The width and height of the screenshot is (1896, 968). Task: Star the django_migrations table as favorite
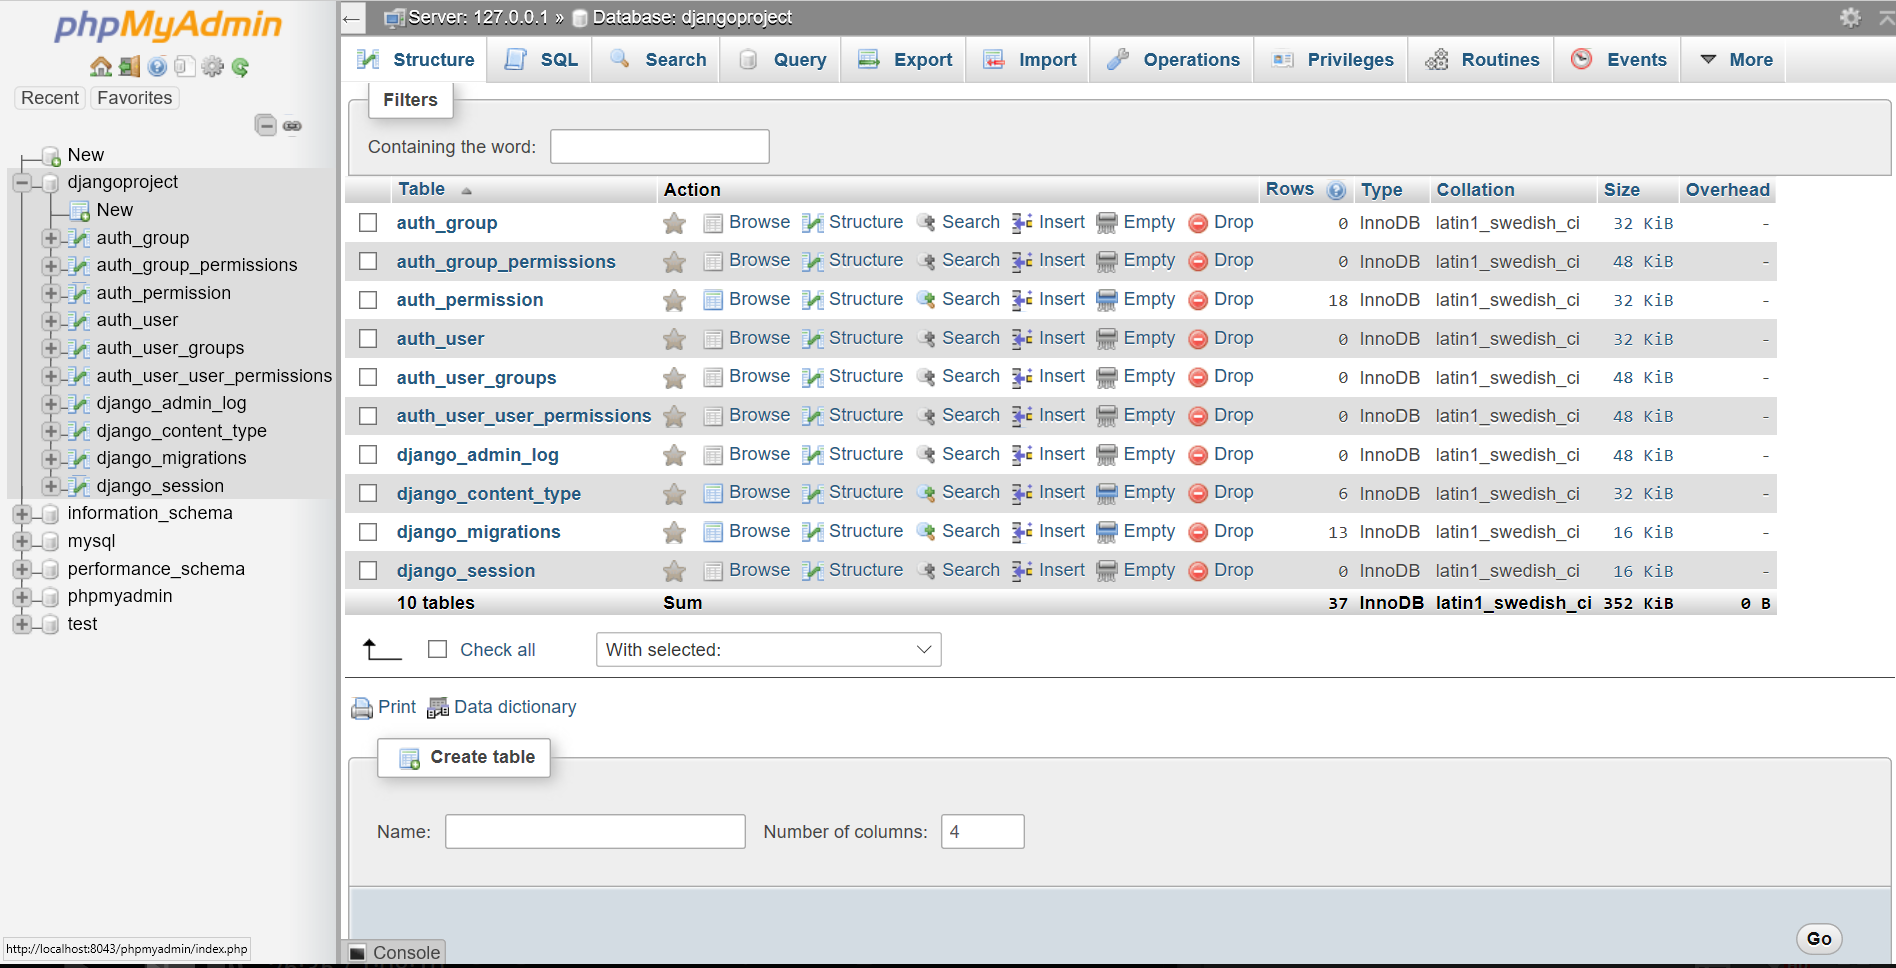tap(675, 532)
